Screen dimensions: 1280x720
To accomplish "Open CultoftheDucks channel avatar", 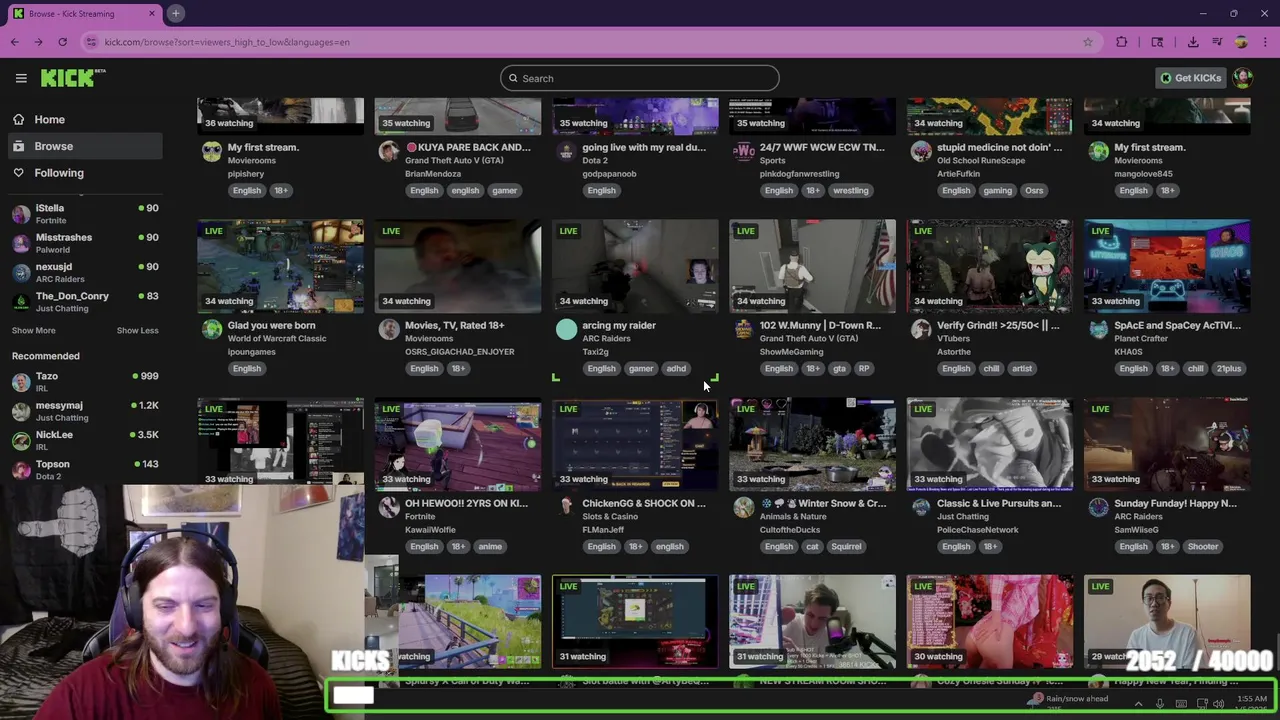I will (743, 507).
